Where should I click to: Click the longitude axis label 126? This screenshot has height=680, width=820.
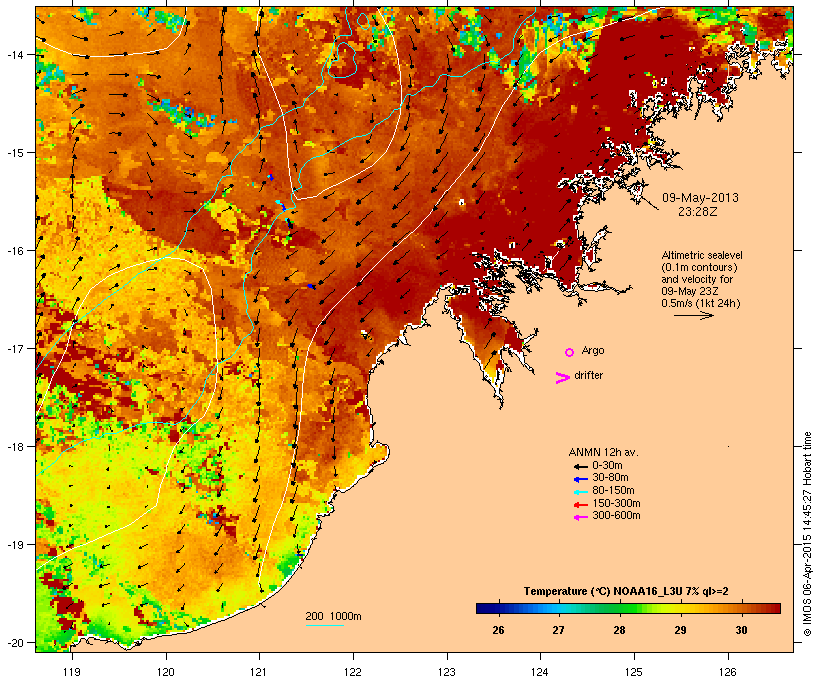pos(727,672)
